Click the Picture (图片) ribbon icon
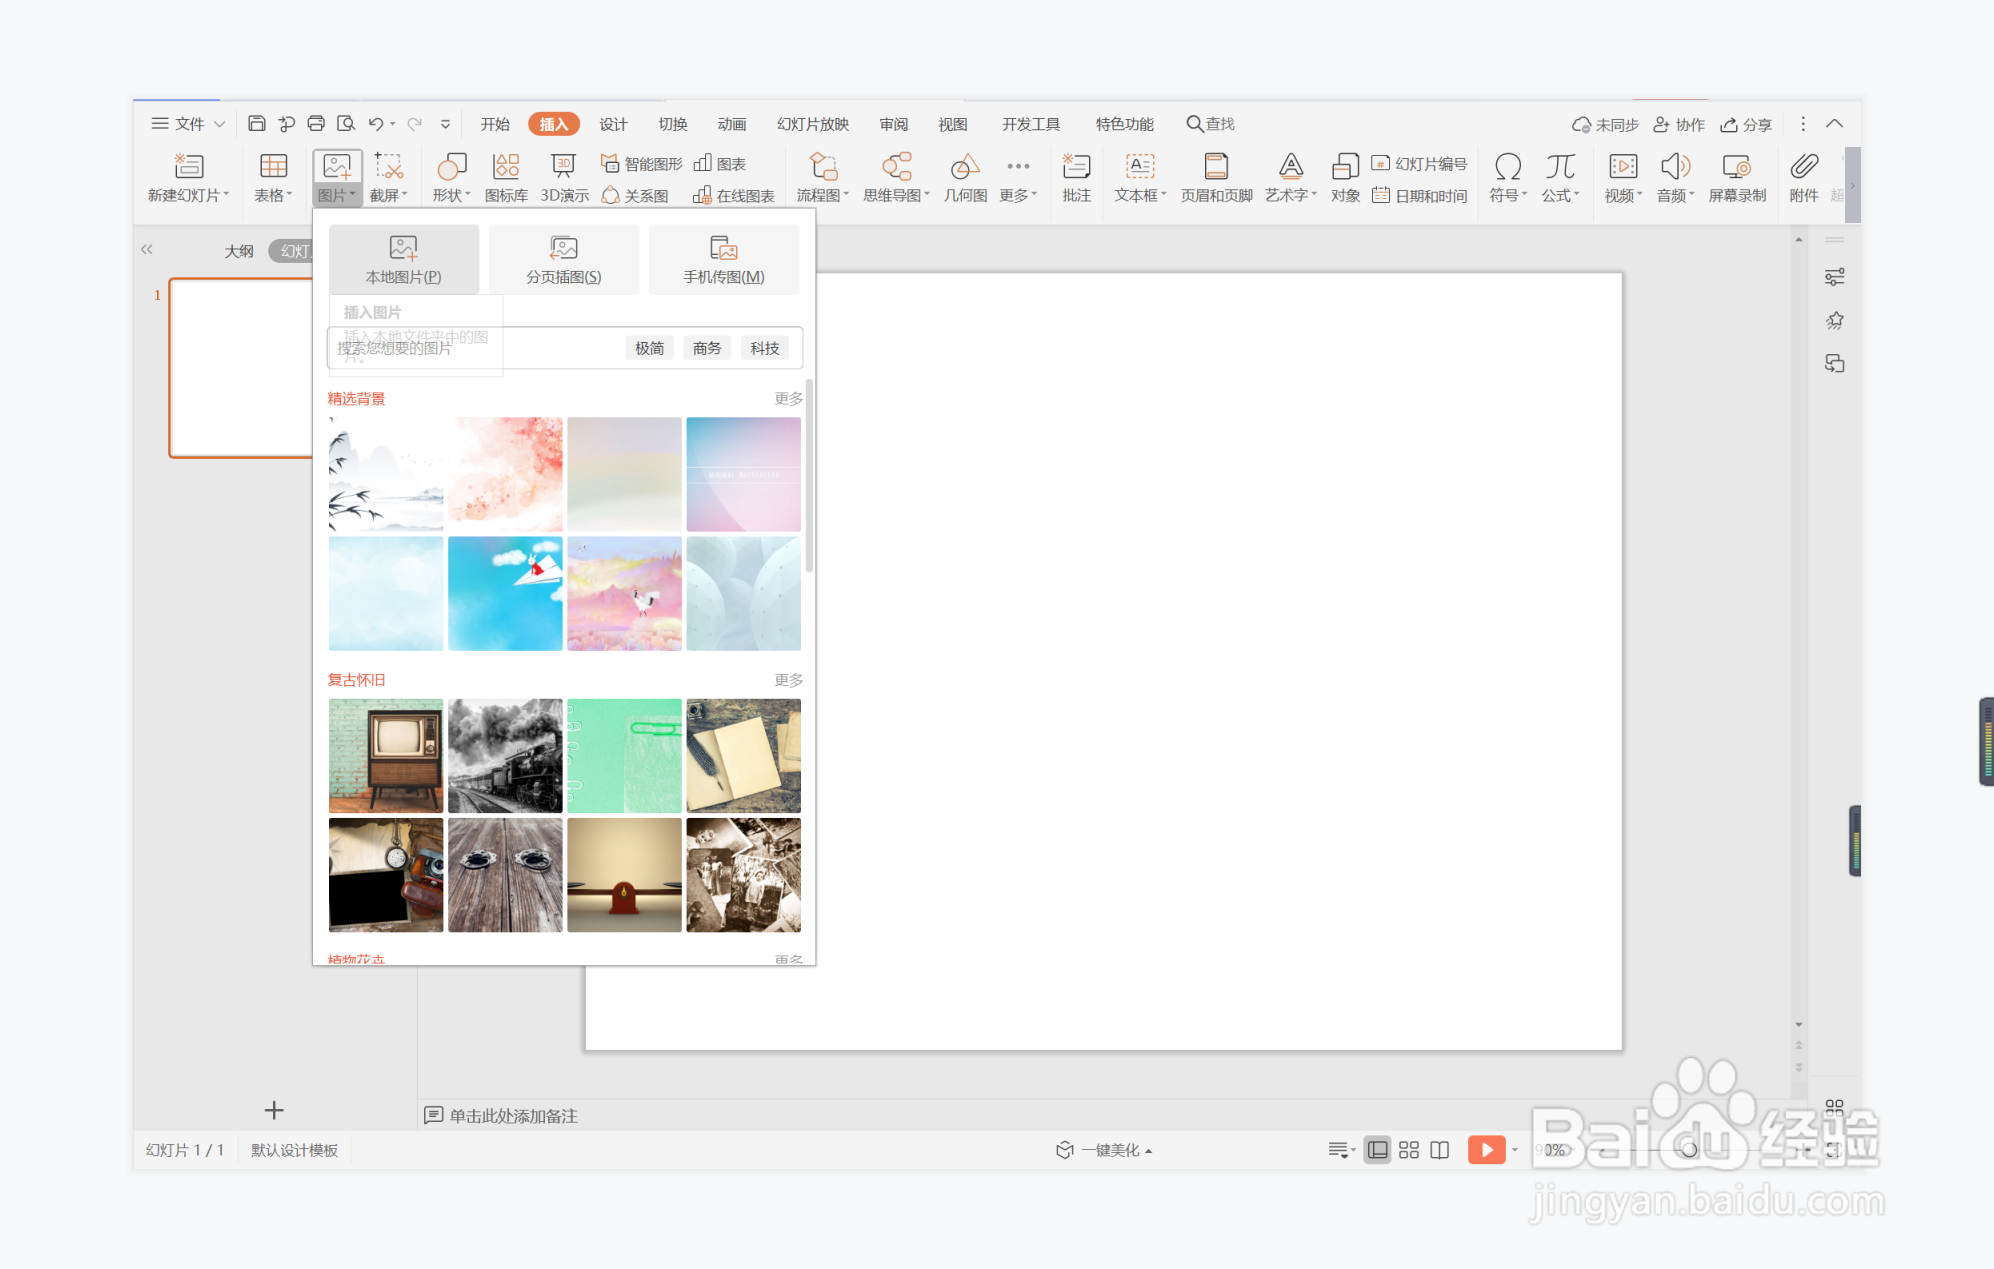Viewport: 1994px width, 1269px height. (x=337, y=166)
